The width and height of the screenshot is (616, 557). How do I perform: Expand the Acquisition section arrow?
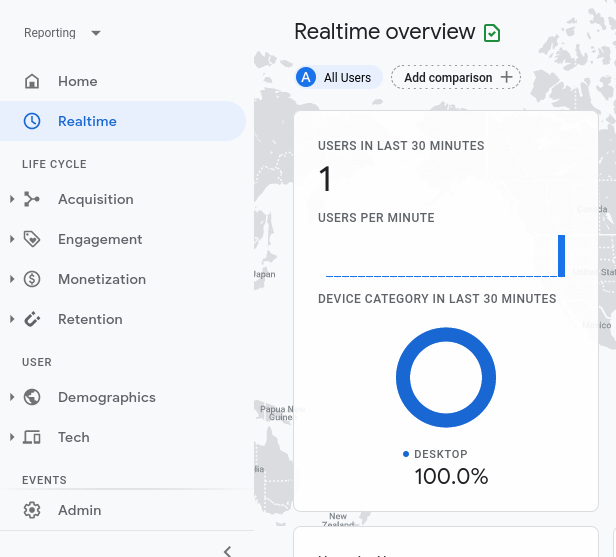12,199
